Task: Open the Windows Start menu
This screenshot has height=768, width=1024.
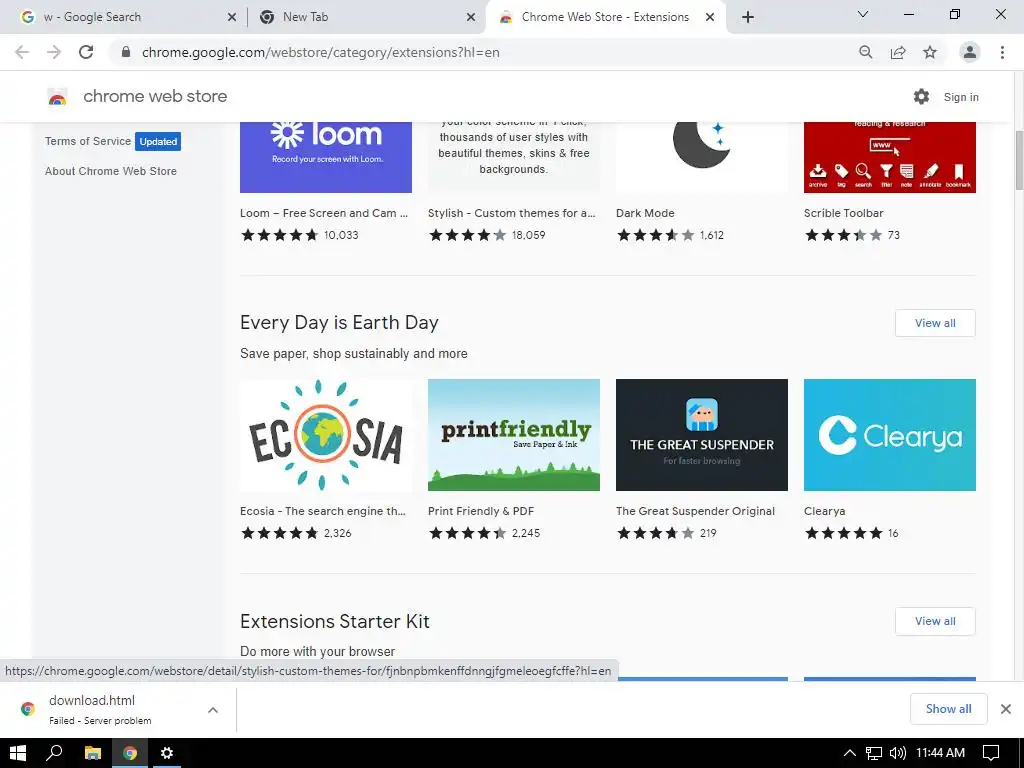Action: coord(18,753)
